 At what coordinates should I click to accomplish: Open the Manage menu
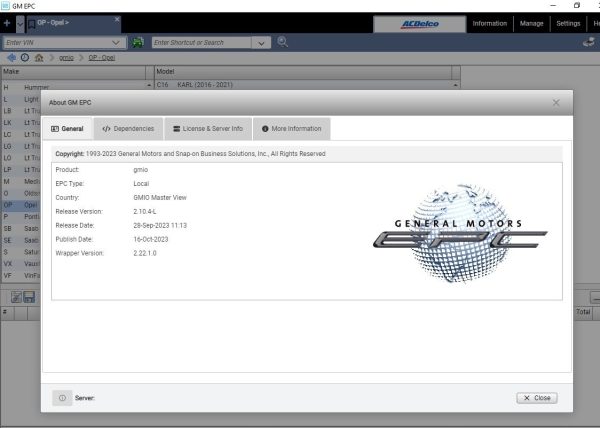(531, 23)
